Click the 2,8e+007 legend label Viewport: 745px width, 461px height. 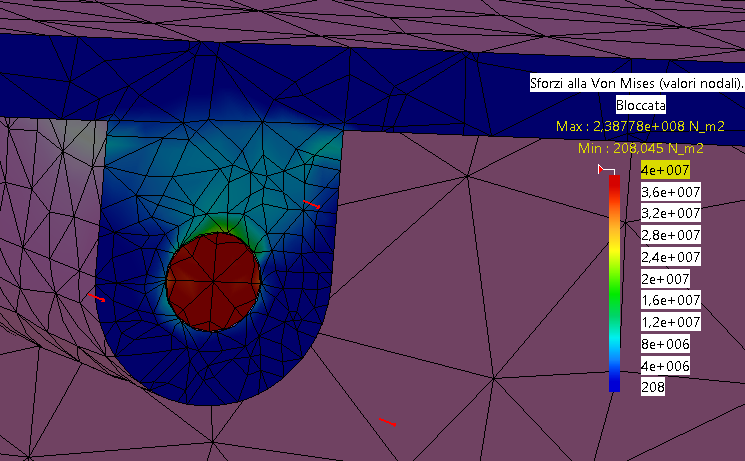coord(670,235)
